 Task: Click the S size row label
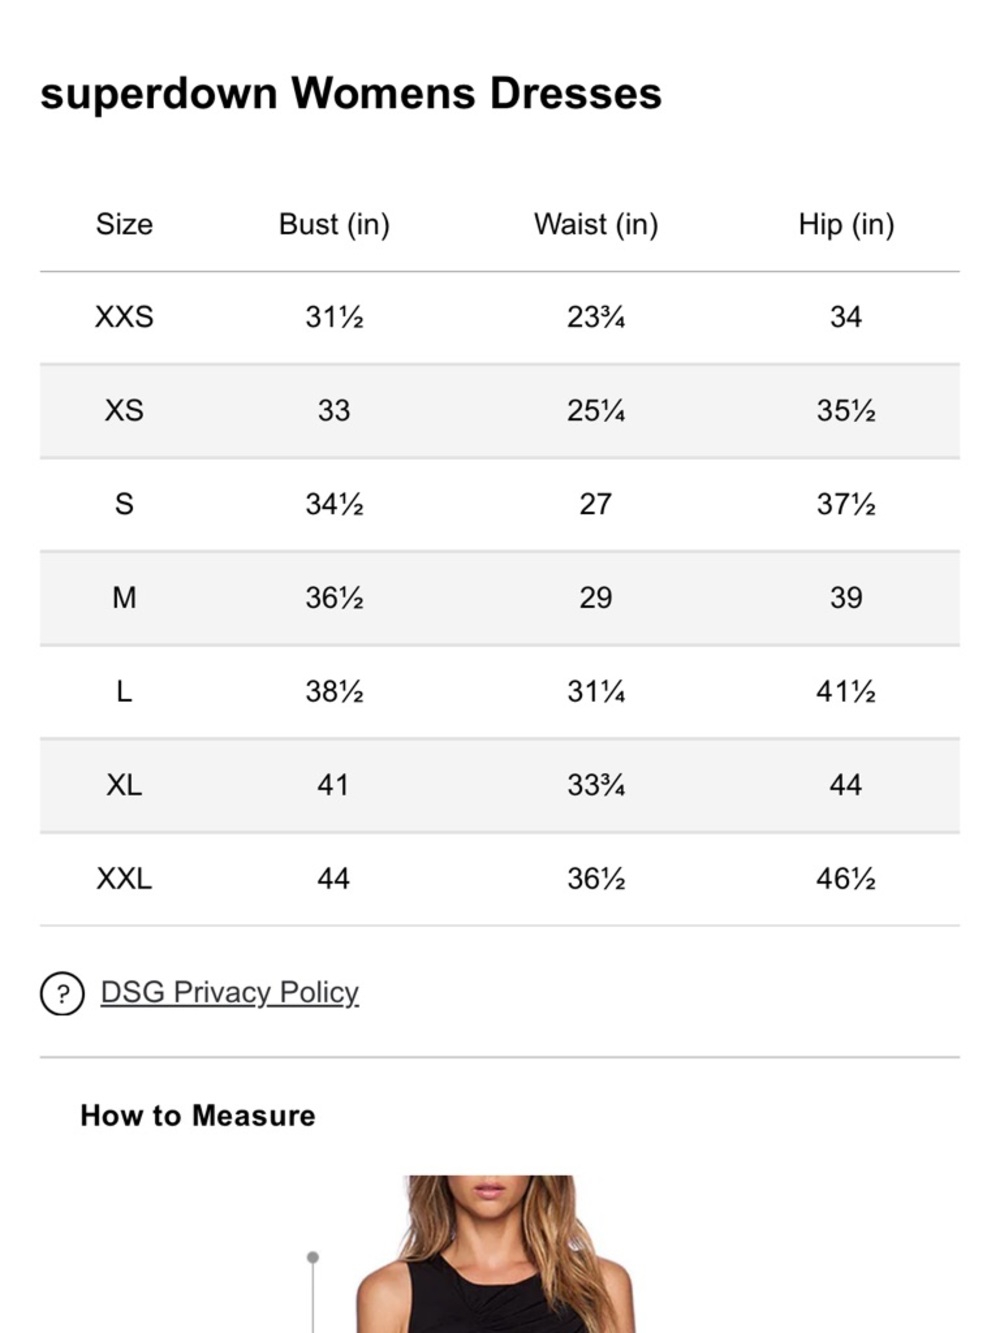click(124, 504)
